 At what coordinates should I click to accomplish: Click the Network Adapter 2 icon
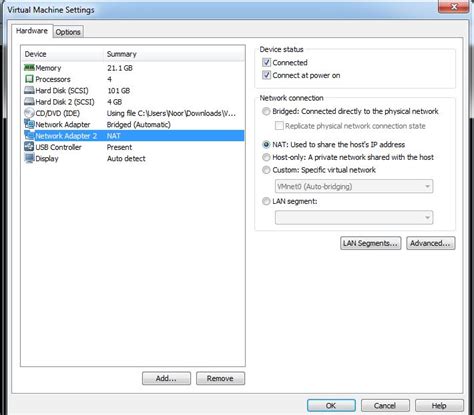29,136
